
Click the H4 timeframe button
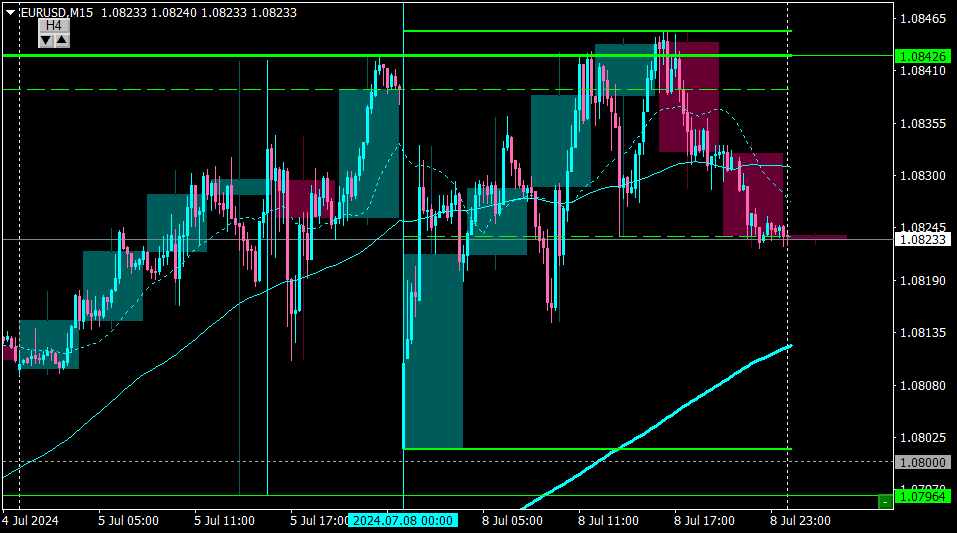54,25
